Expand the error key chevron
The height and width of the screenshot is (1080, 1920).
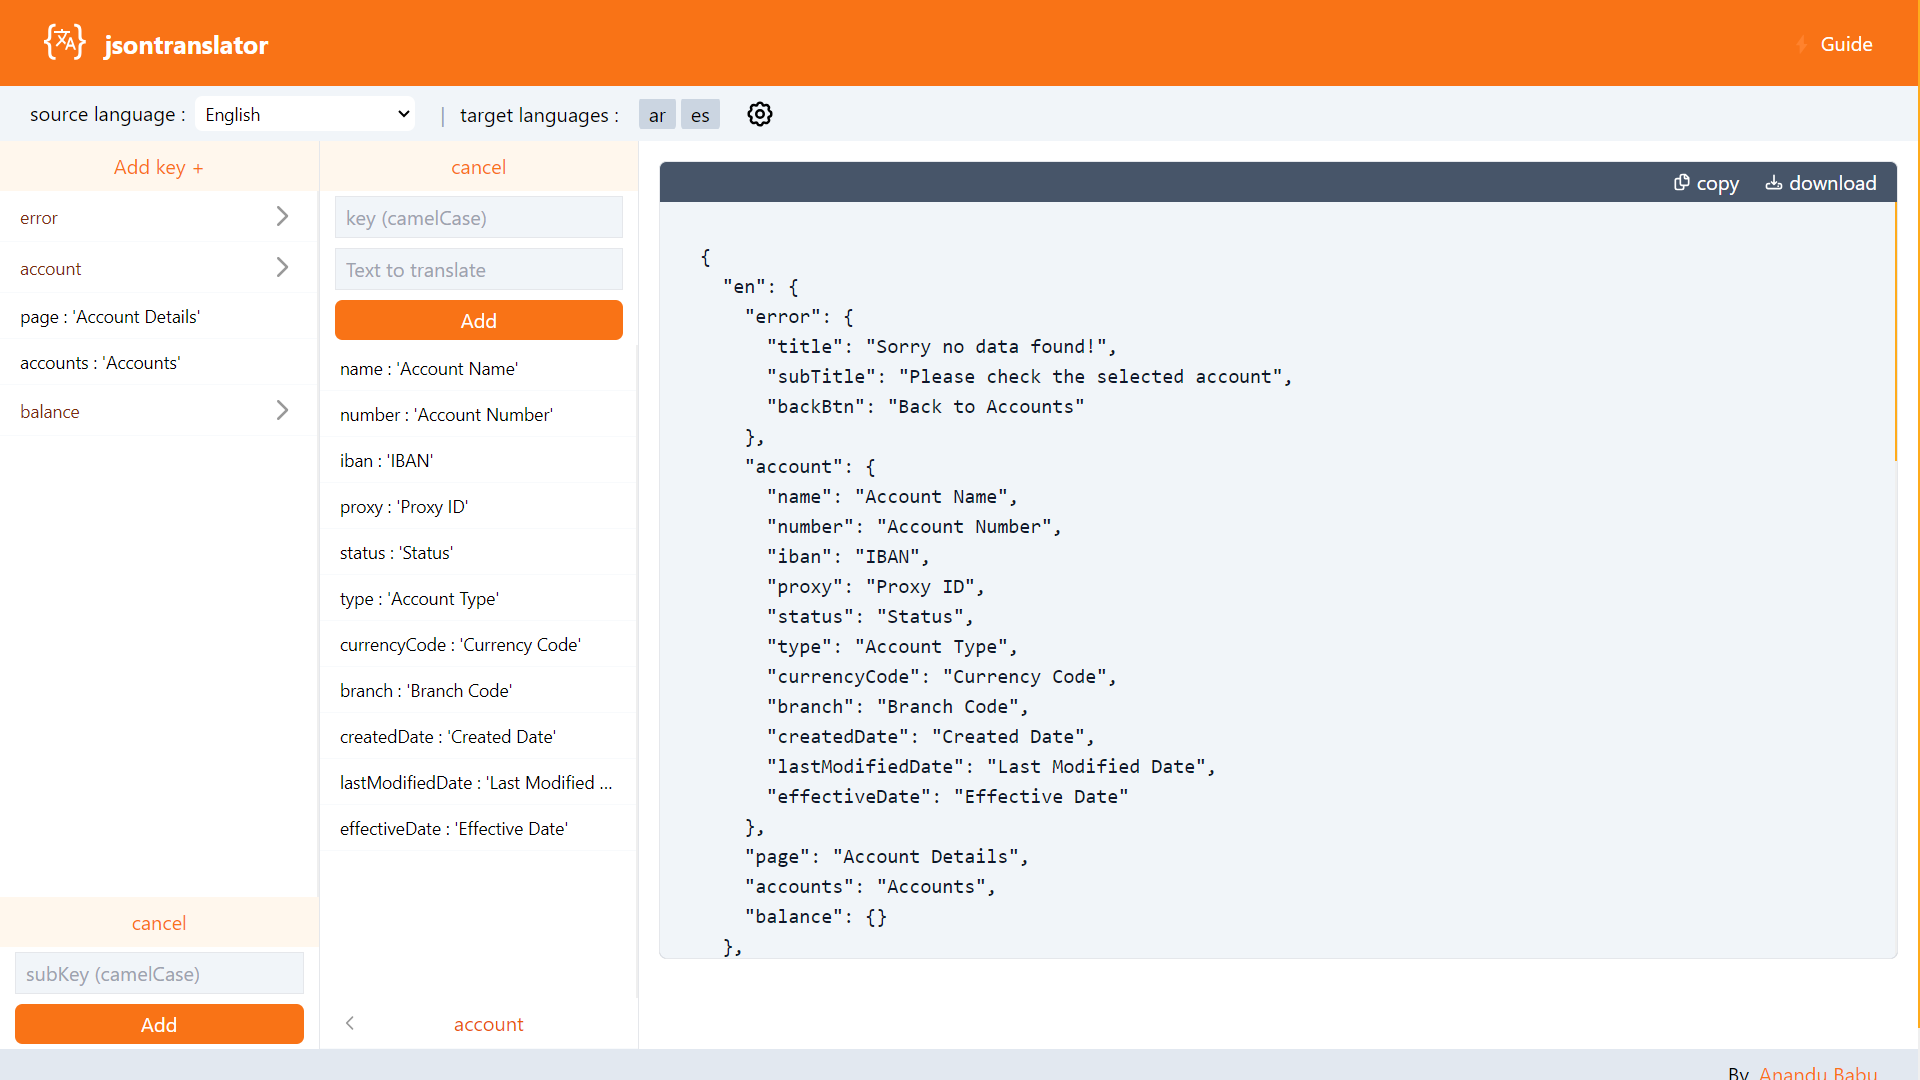click(x=282, y=217)
